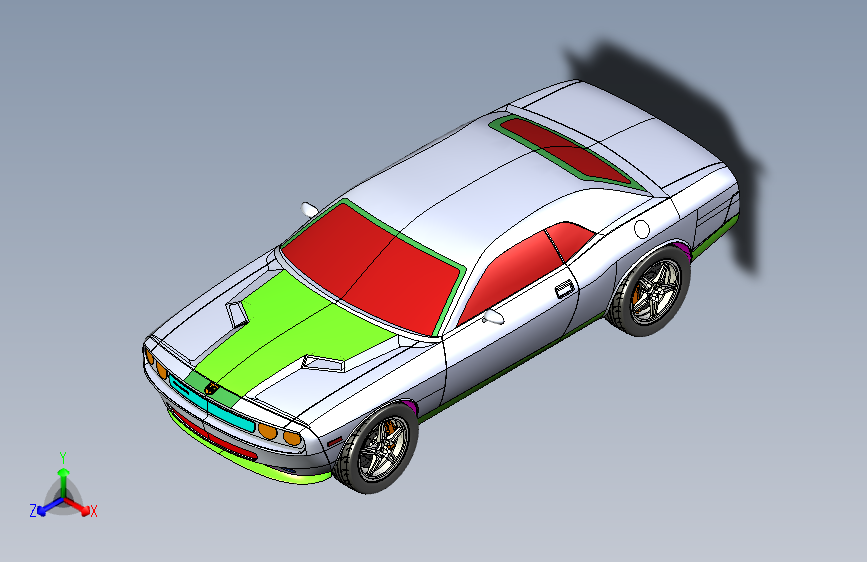Select the small red rear quarter window
Image resolution: width=867 pixels, height=562 pixels.
[571, 240]
